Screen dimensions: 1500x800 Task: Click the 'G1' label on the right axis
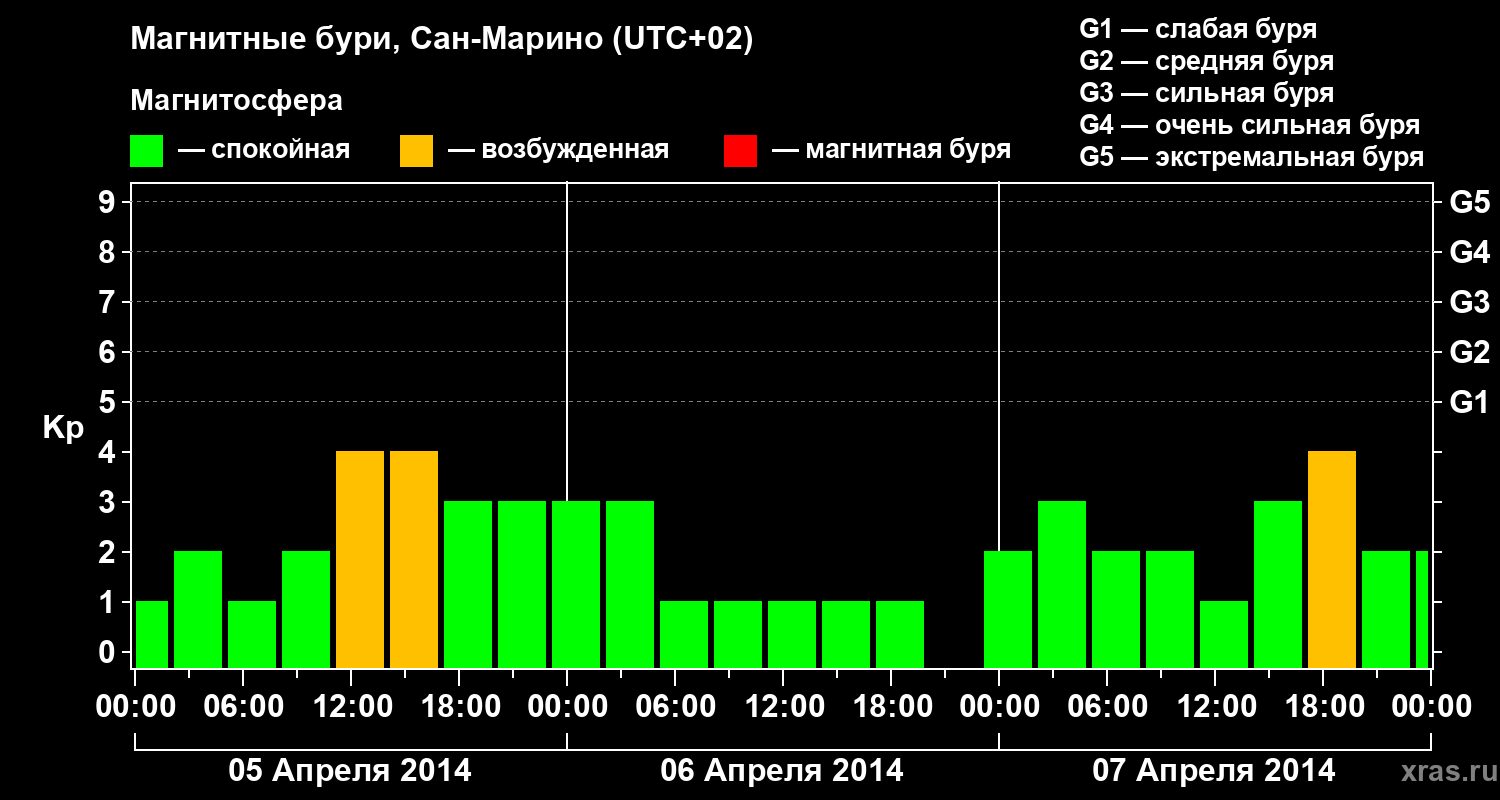pos(1470,403)
